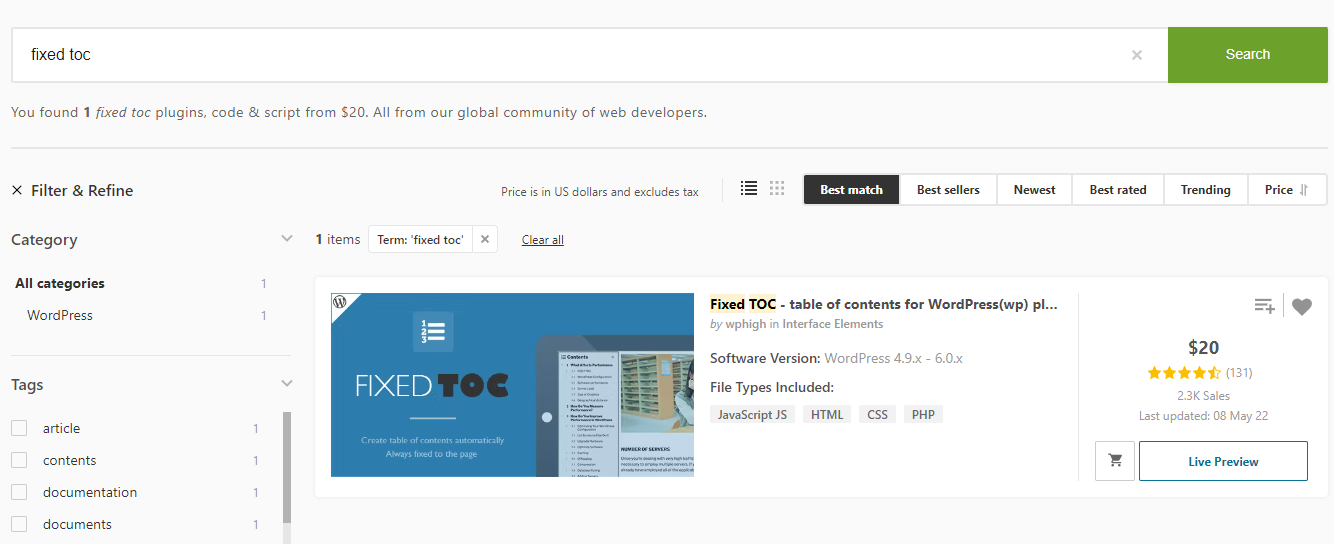
Task: Sort results by Trending
Action: 1205,190
